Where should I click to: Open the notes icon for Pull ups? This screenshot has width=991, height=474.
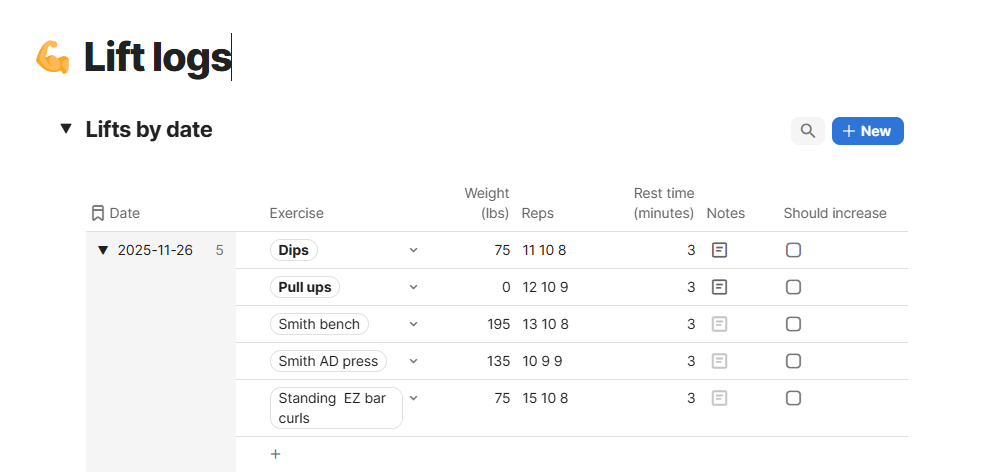(719, 287)
